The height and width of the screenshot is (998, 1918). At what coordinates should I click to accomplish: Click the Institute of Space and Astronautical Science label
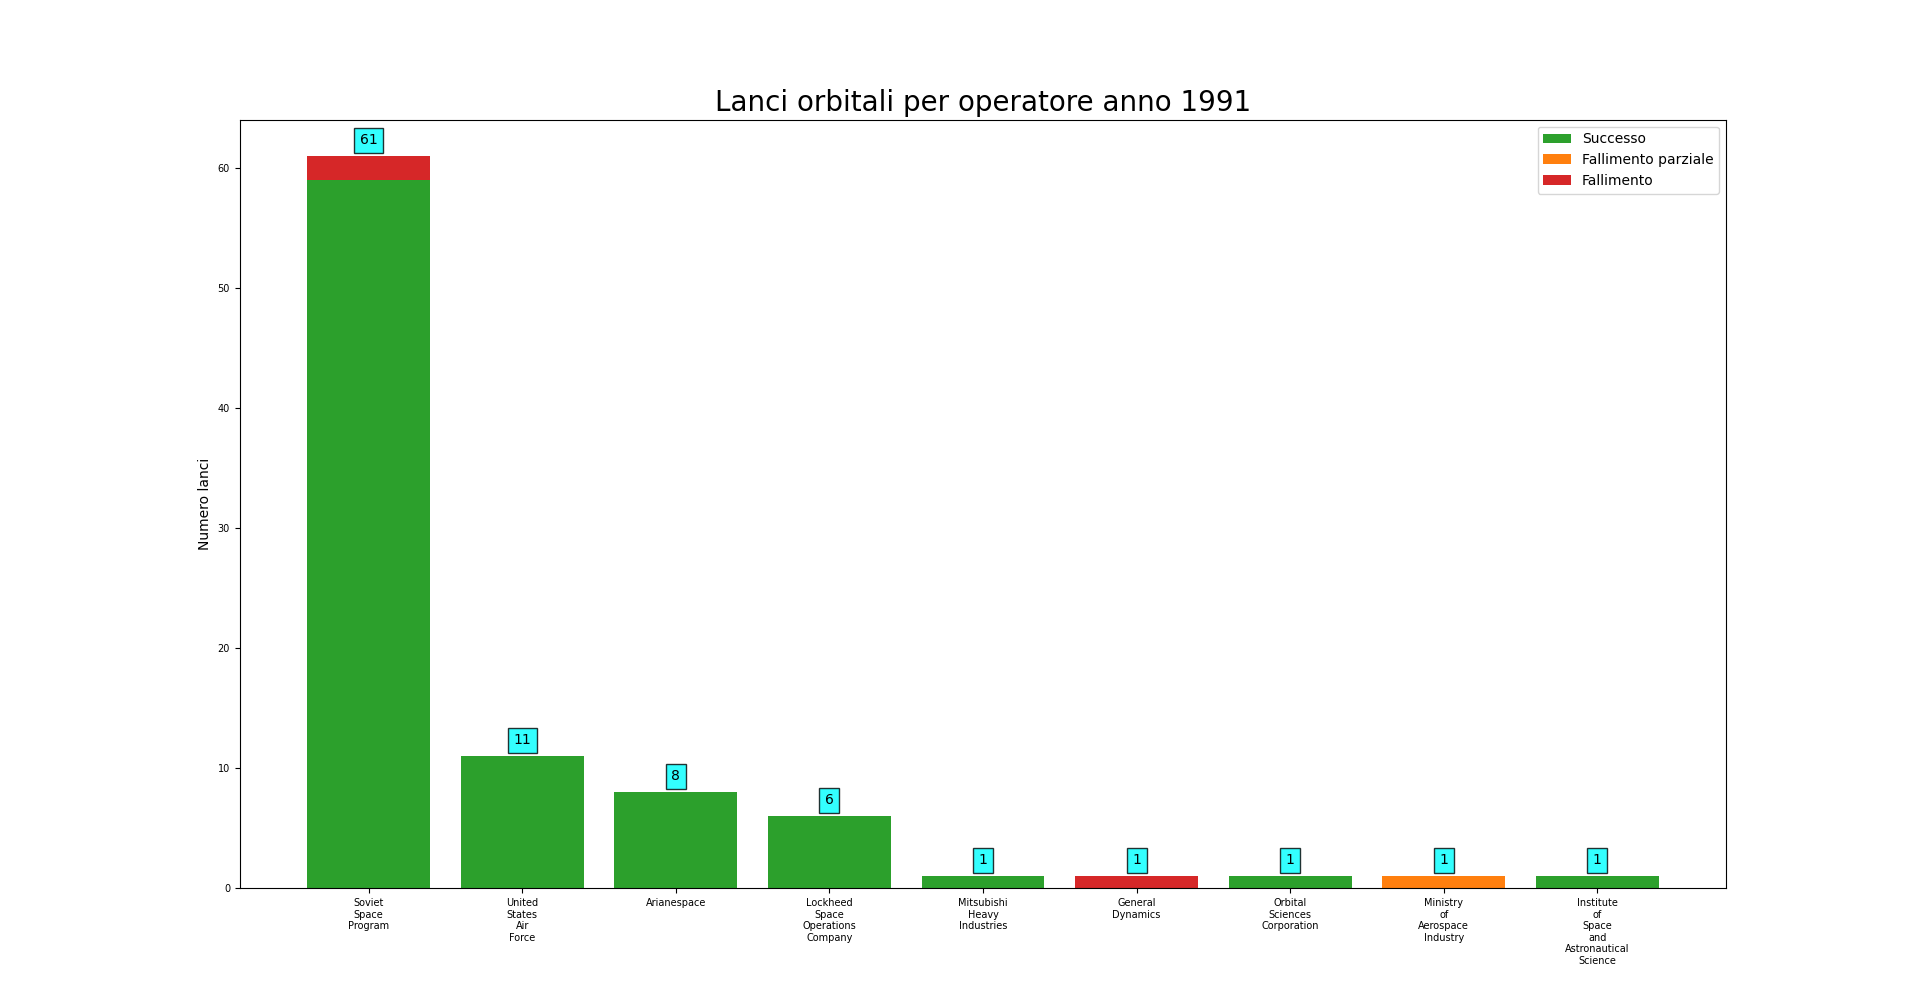(x=1597, y=931)
